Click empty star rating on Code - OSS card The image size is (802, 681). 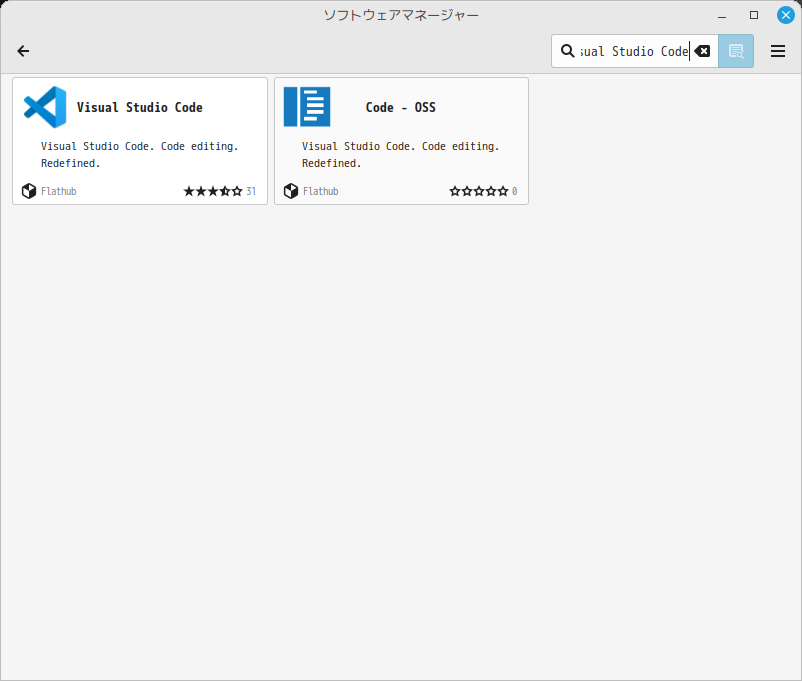point(479,191)
